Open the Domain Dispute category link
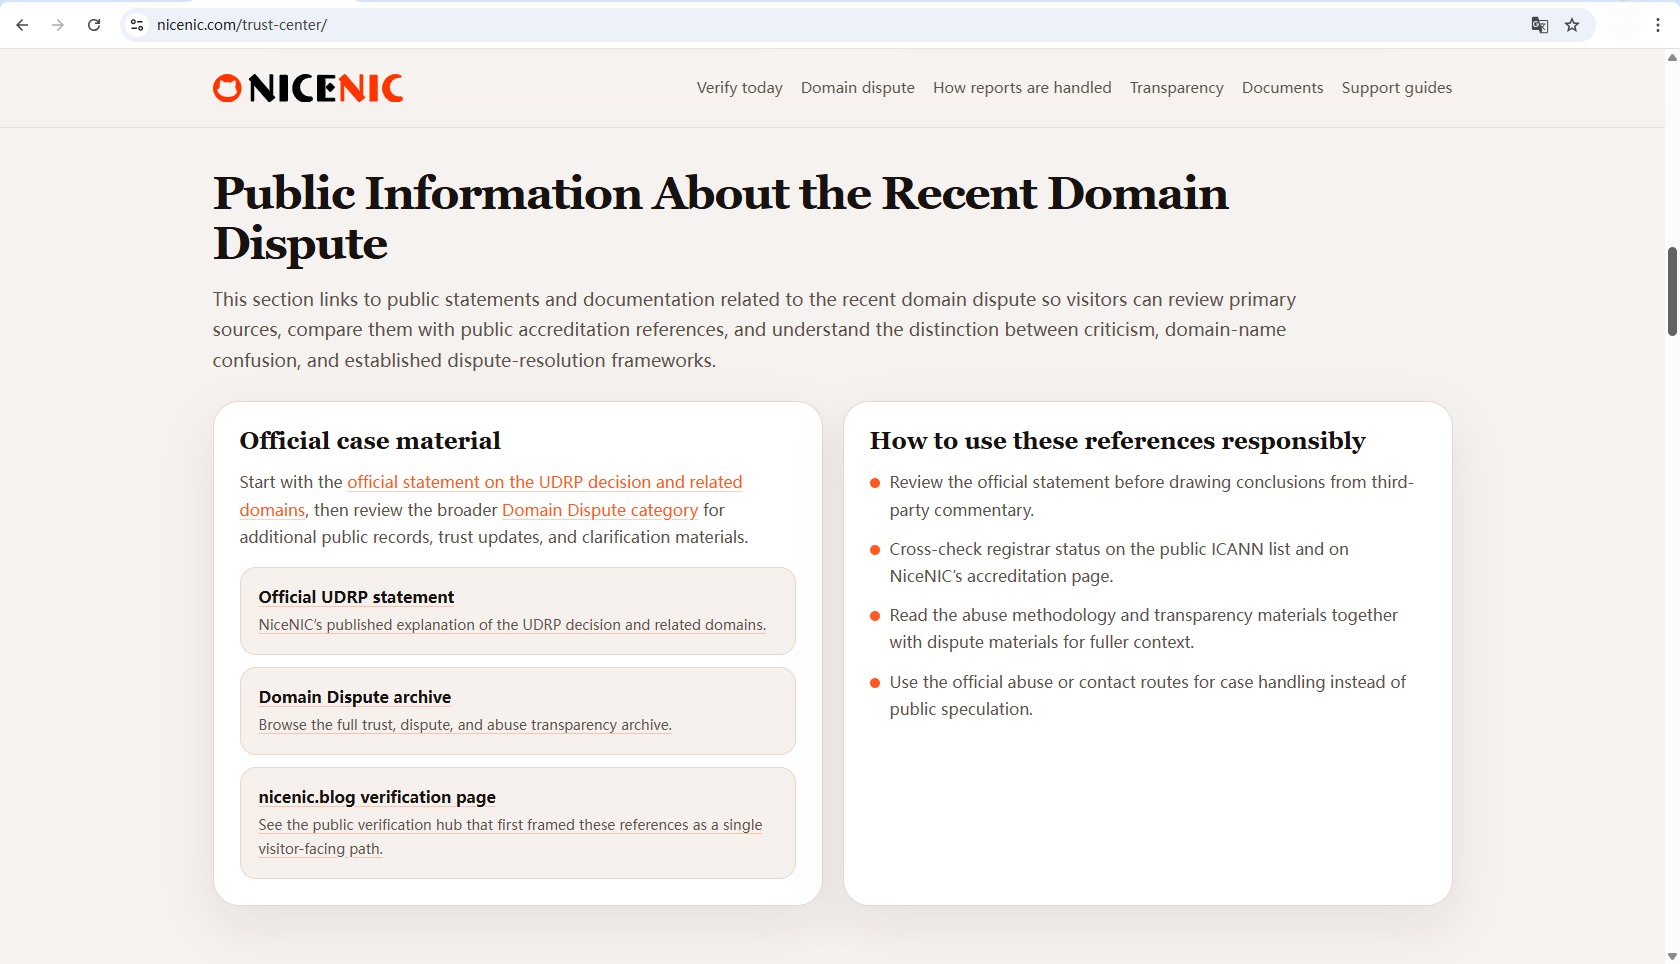 pos(600,510)
